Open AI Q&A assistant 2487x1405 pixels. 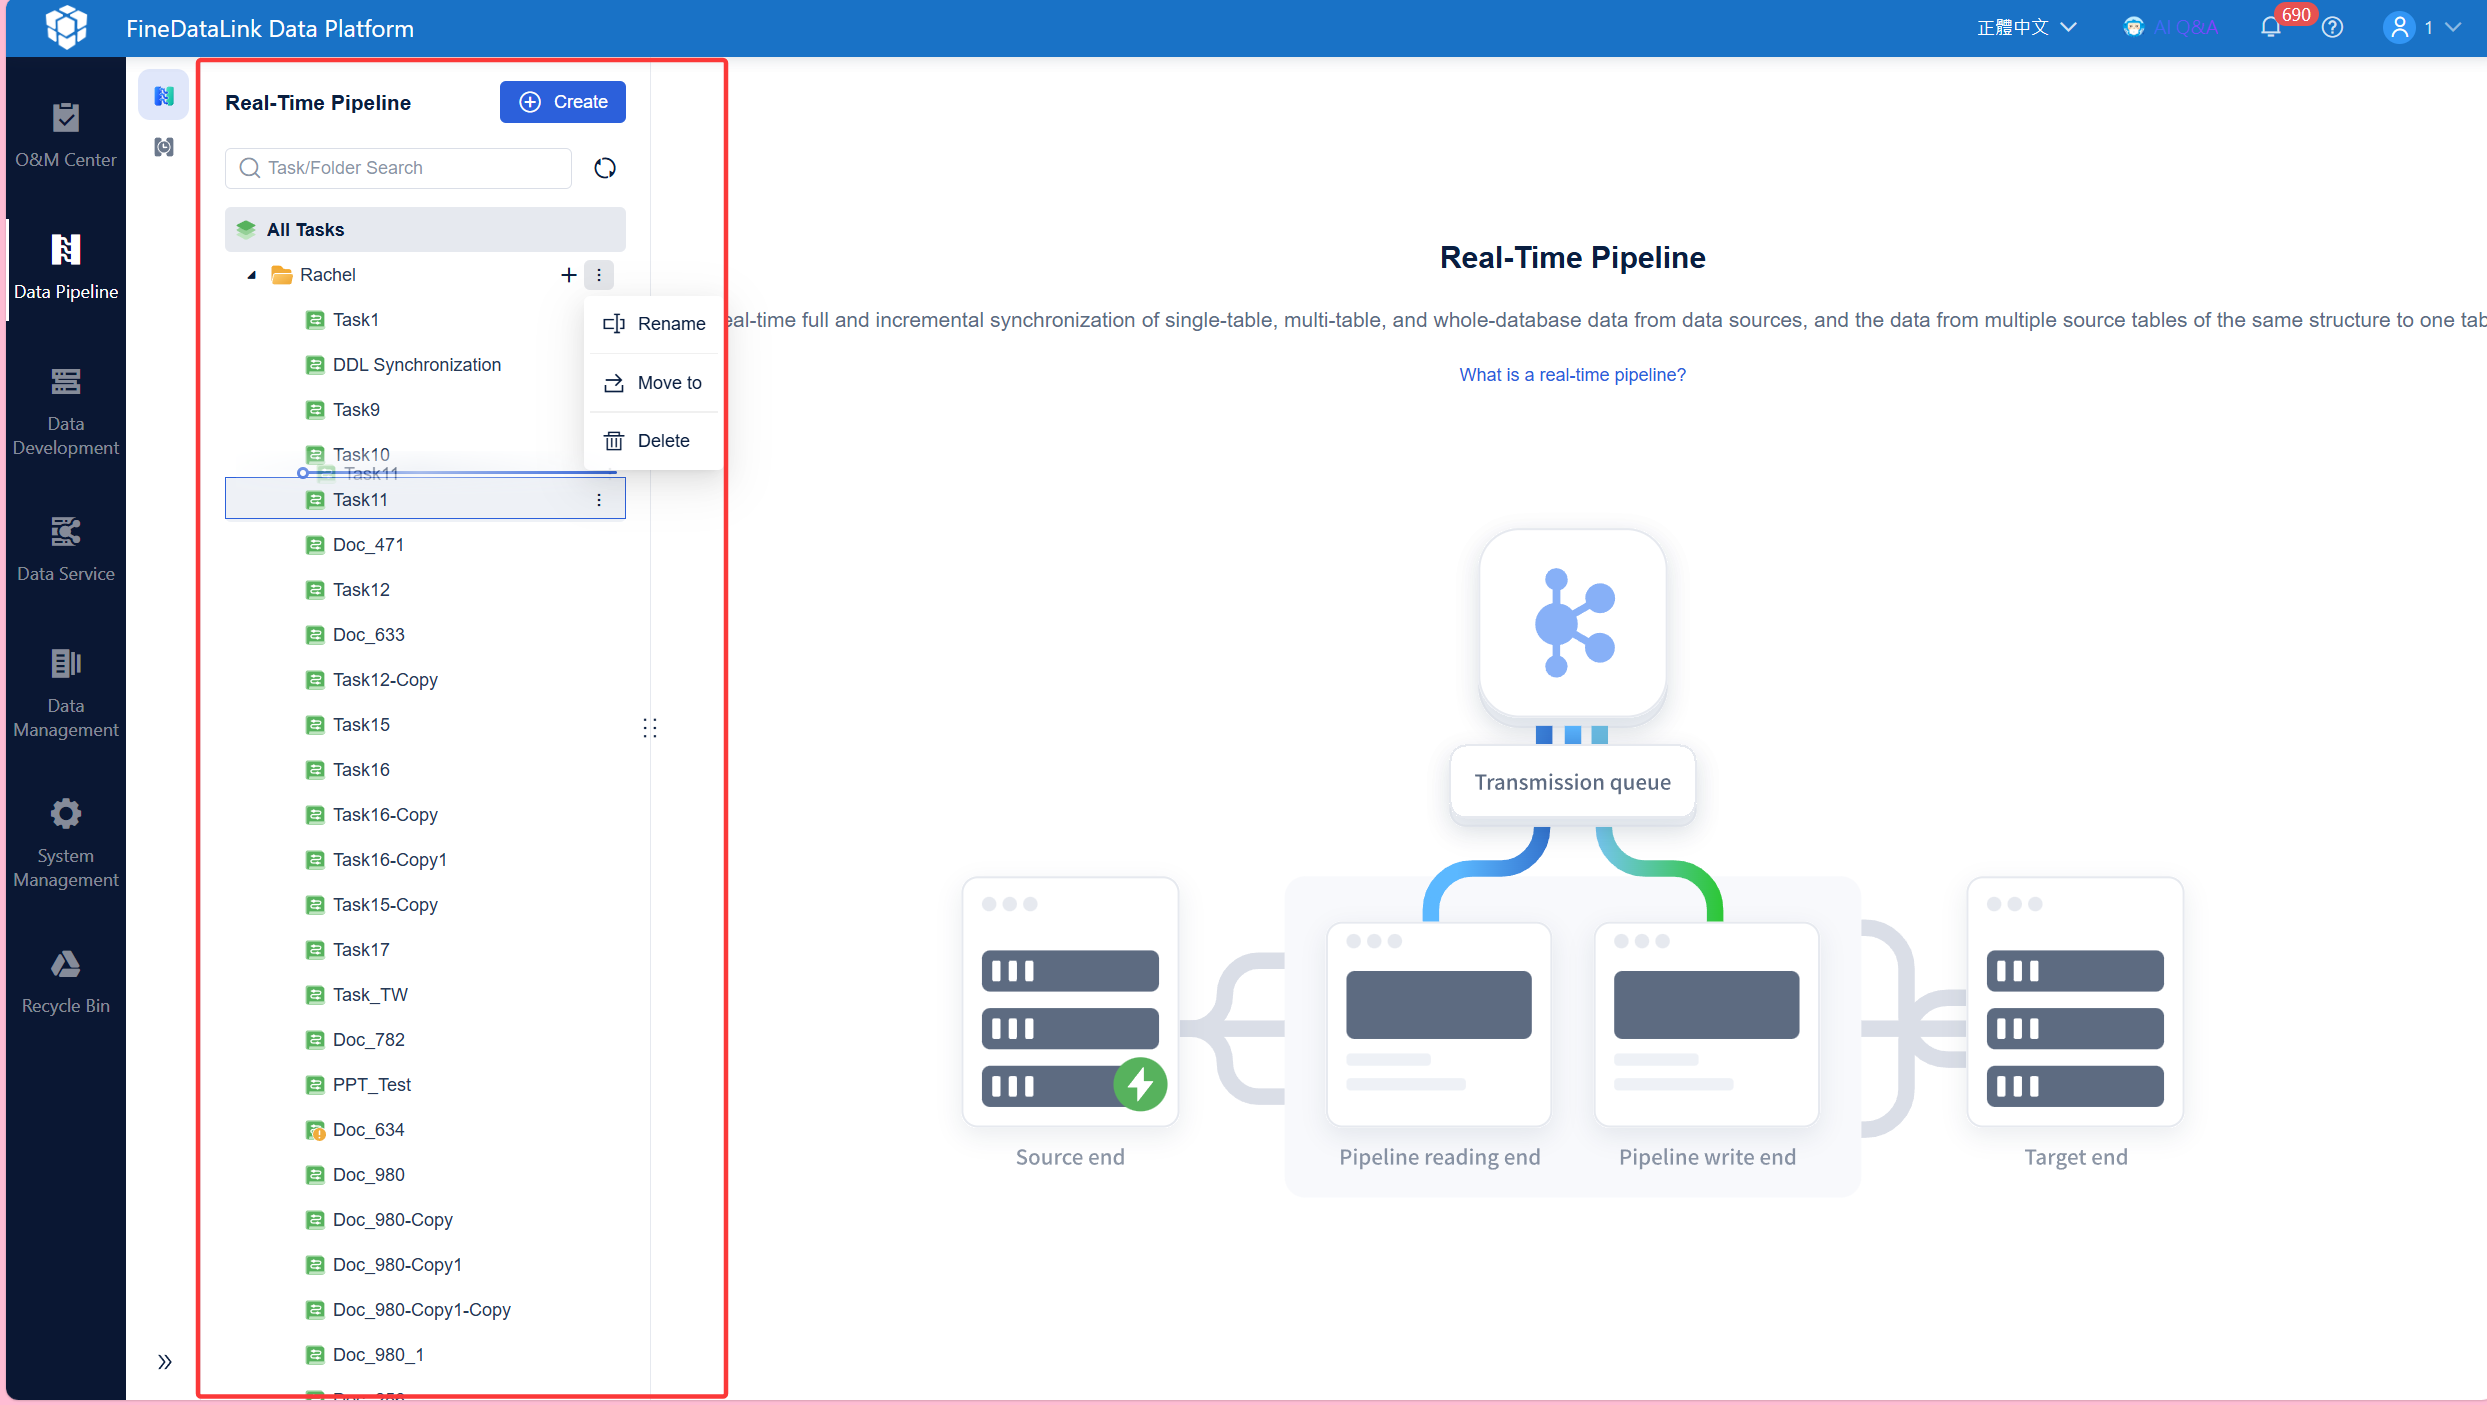[2171, 28]
